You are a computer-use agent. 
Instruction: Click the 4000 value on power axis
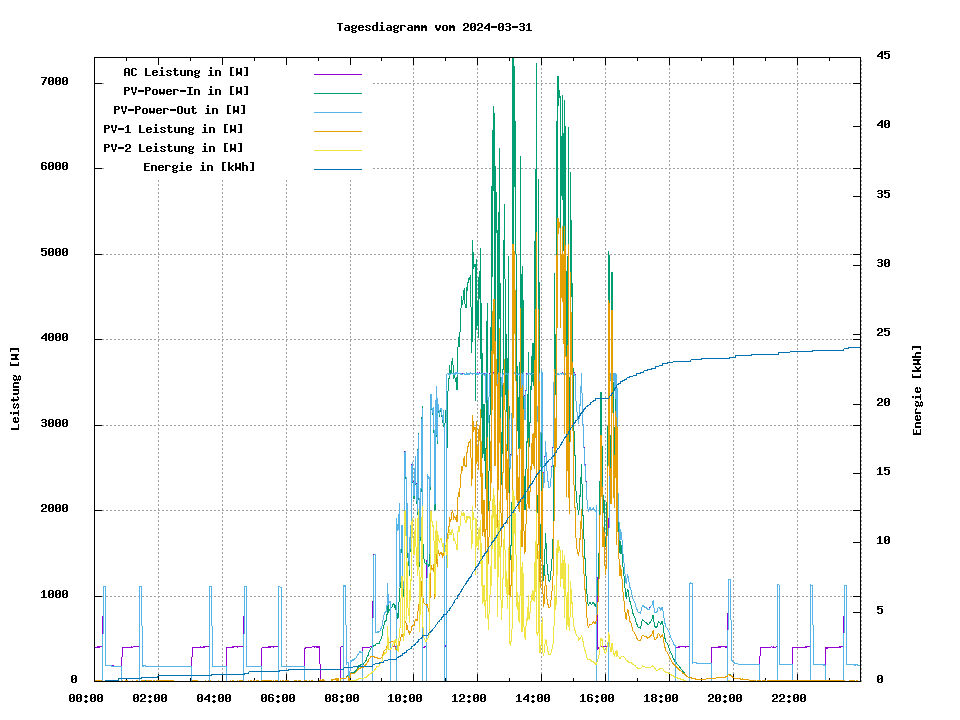point(55,338)
